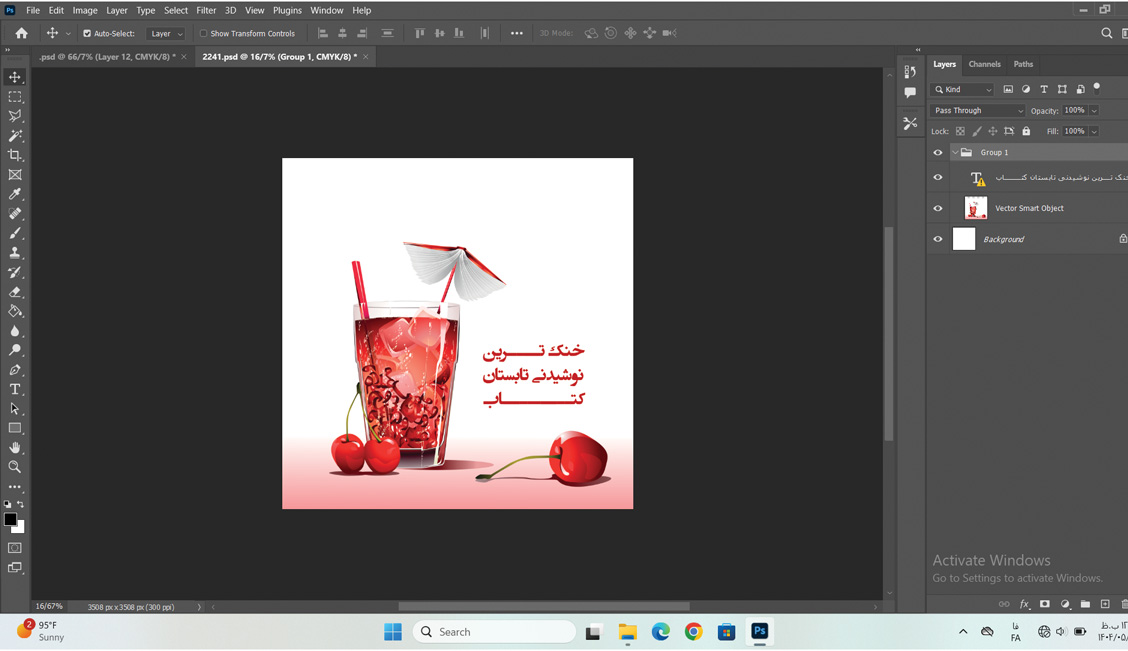
Task: Open tool preset picker arrow
Action: 68,33
